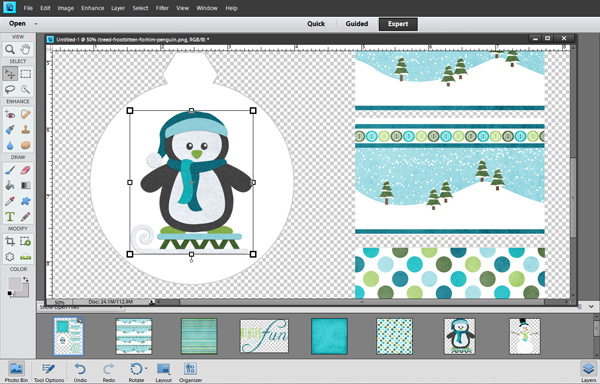Select the Rectangular Marquee tool

25,73
